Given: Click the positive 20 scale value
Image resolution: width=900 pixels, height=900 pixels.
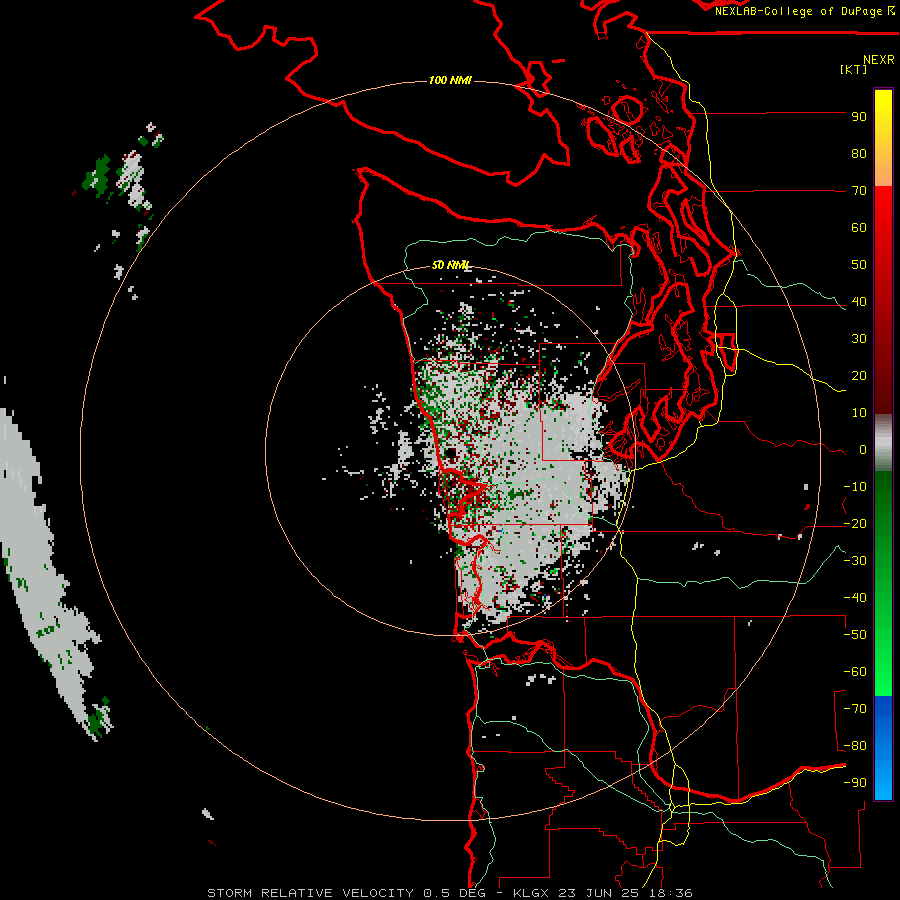Looking at the screenshot, I should tap(859, 376).
